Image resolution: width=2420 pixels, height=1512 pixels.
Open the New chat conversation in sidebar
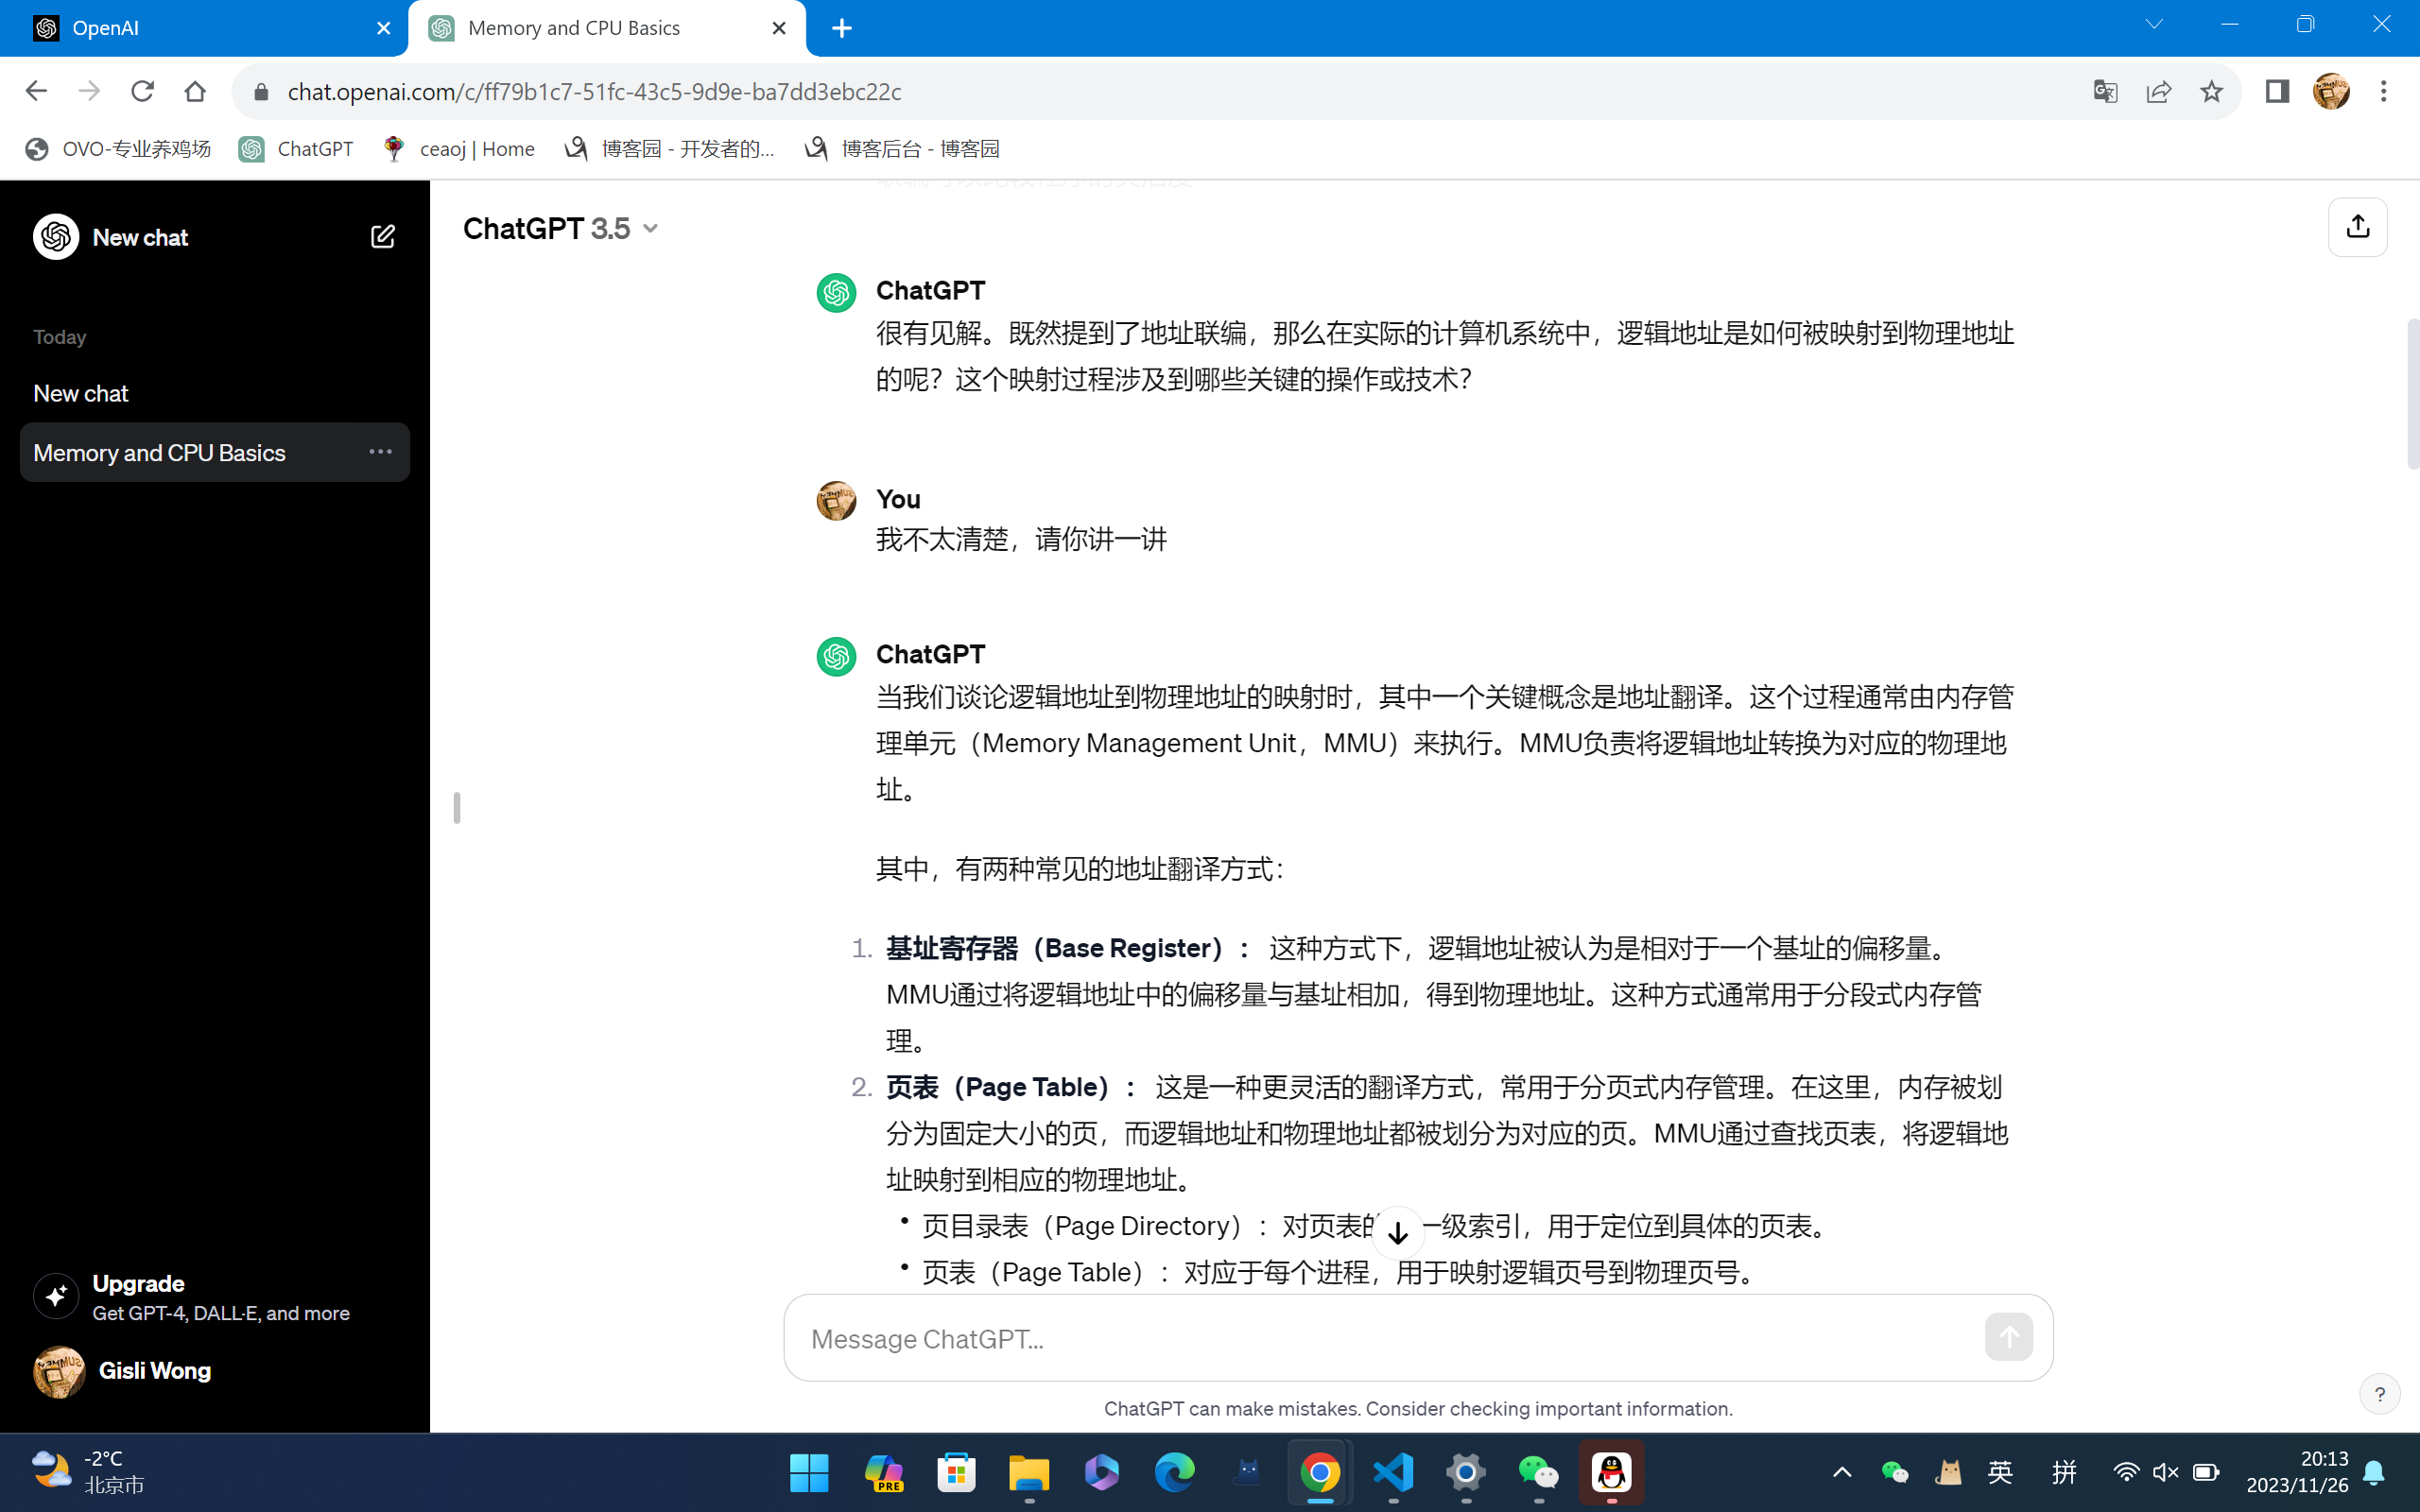coord(215,393)
